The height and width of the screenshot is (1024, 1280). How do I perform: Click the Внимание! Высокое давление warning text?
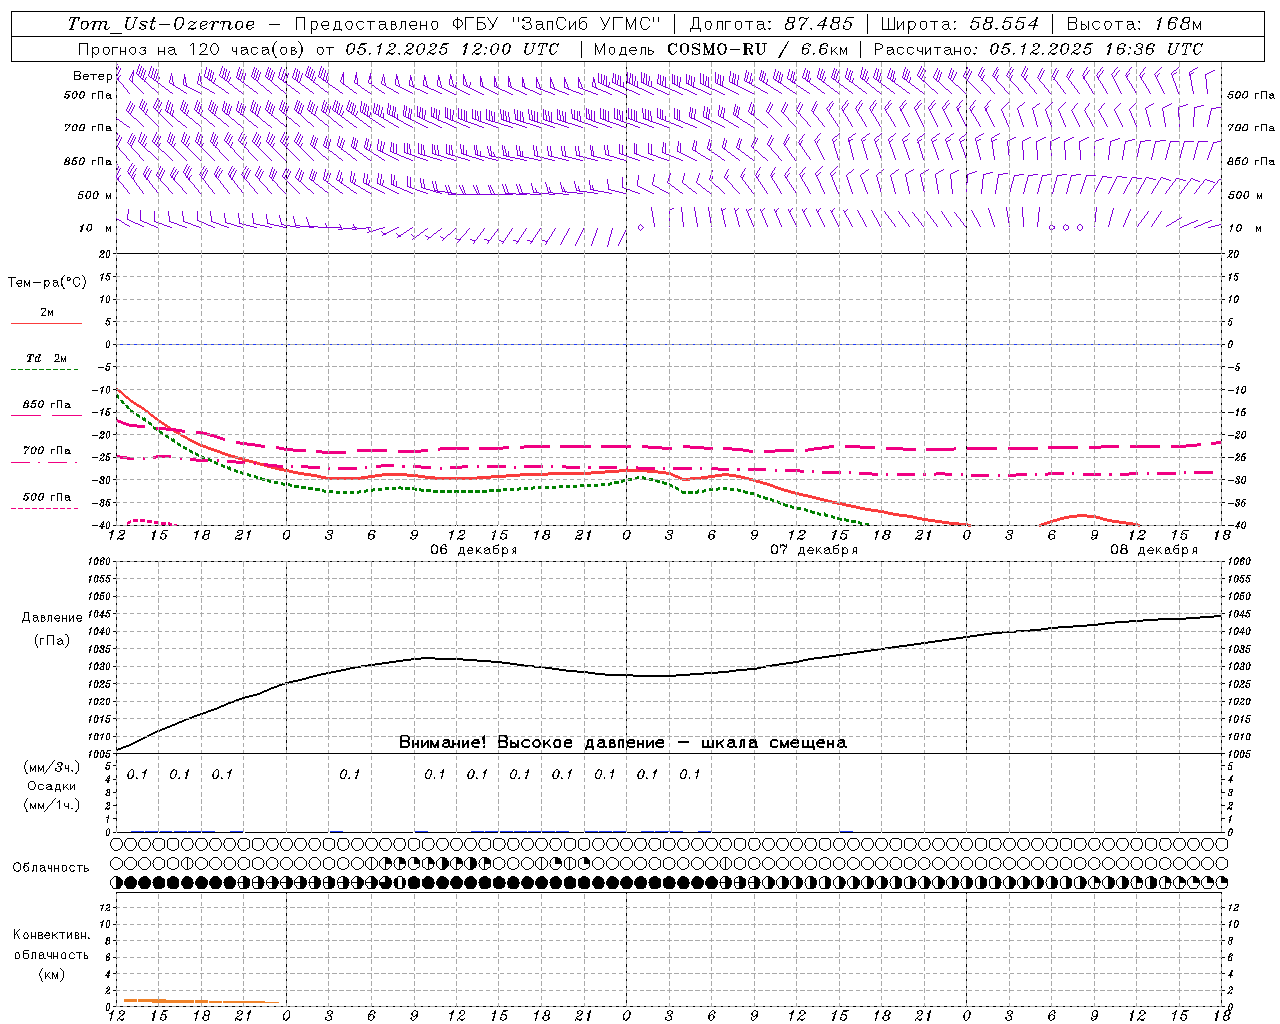(623, 743)
